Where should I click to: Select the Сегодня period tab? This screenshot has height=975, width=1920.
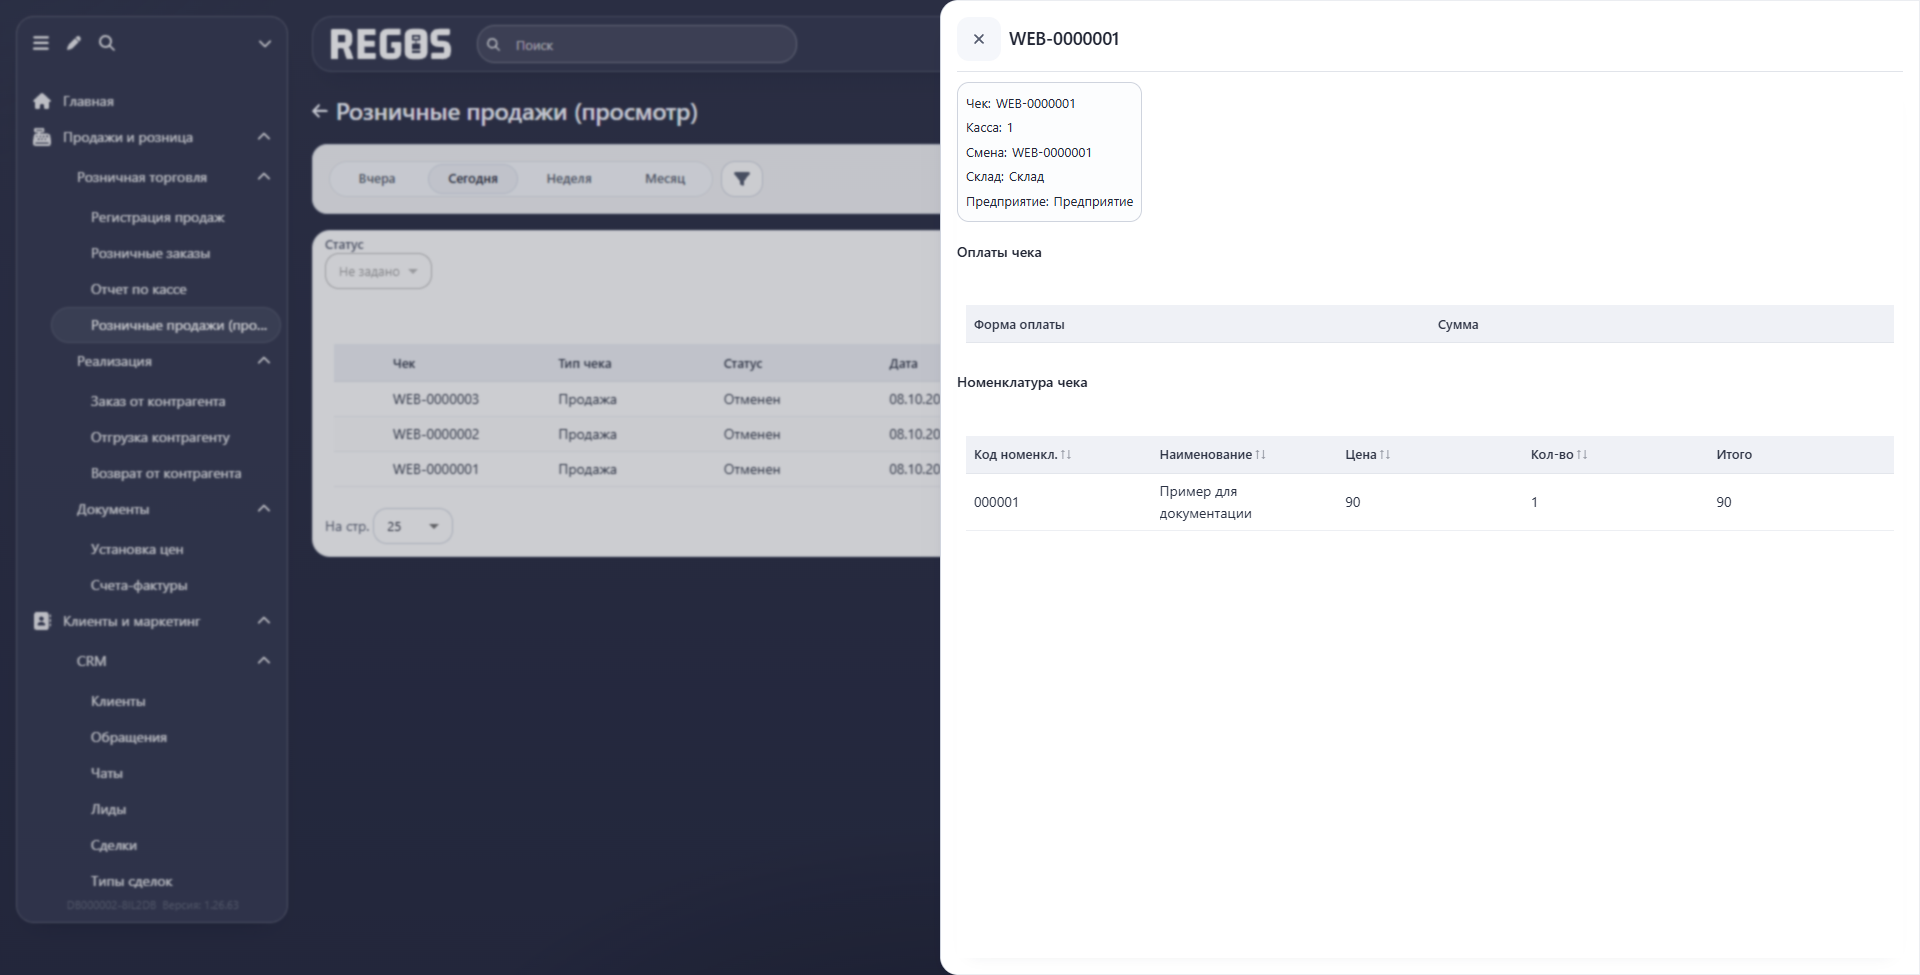point(473,179)
